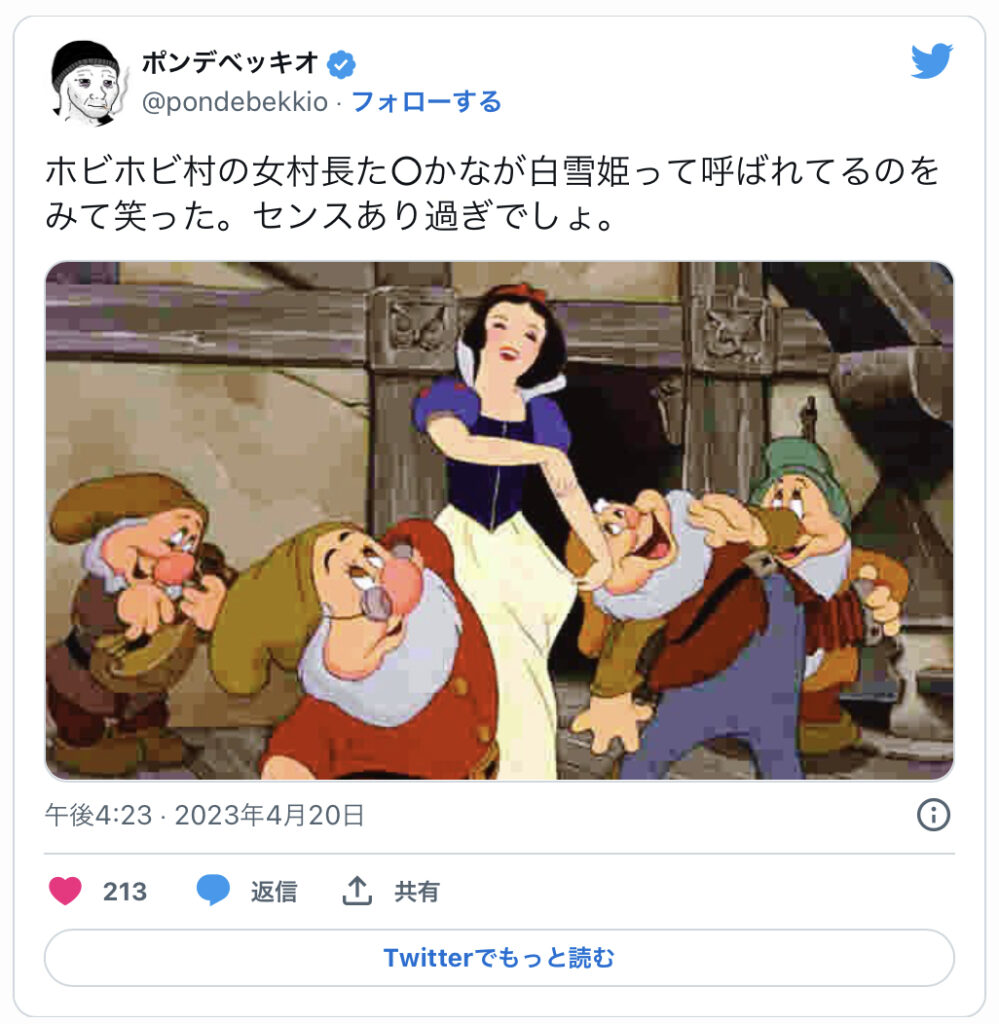Like the tweet with the heart icon
This screenshot has width=999, height=1024.
(65, 890)
